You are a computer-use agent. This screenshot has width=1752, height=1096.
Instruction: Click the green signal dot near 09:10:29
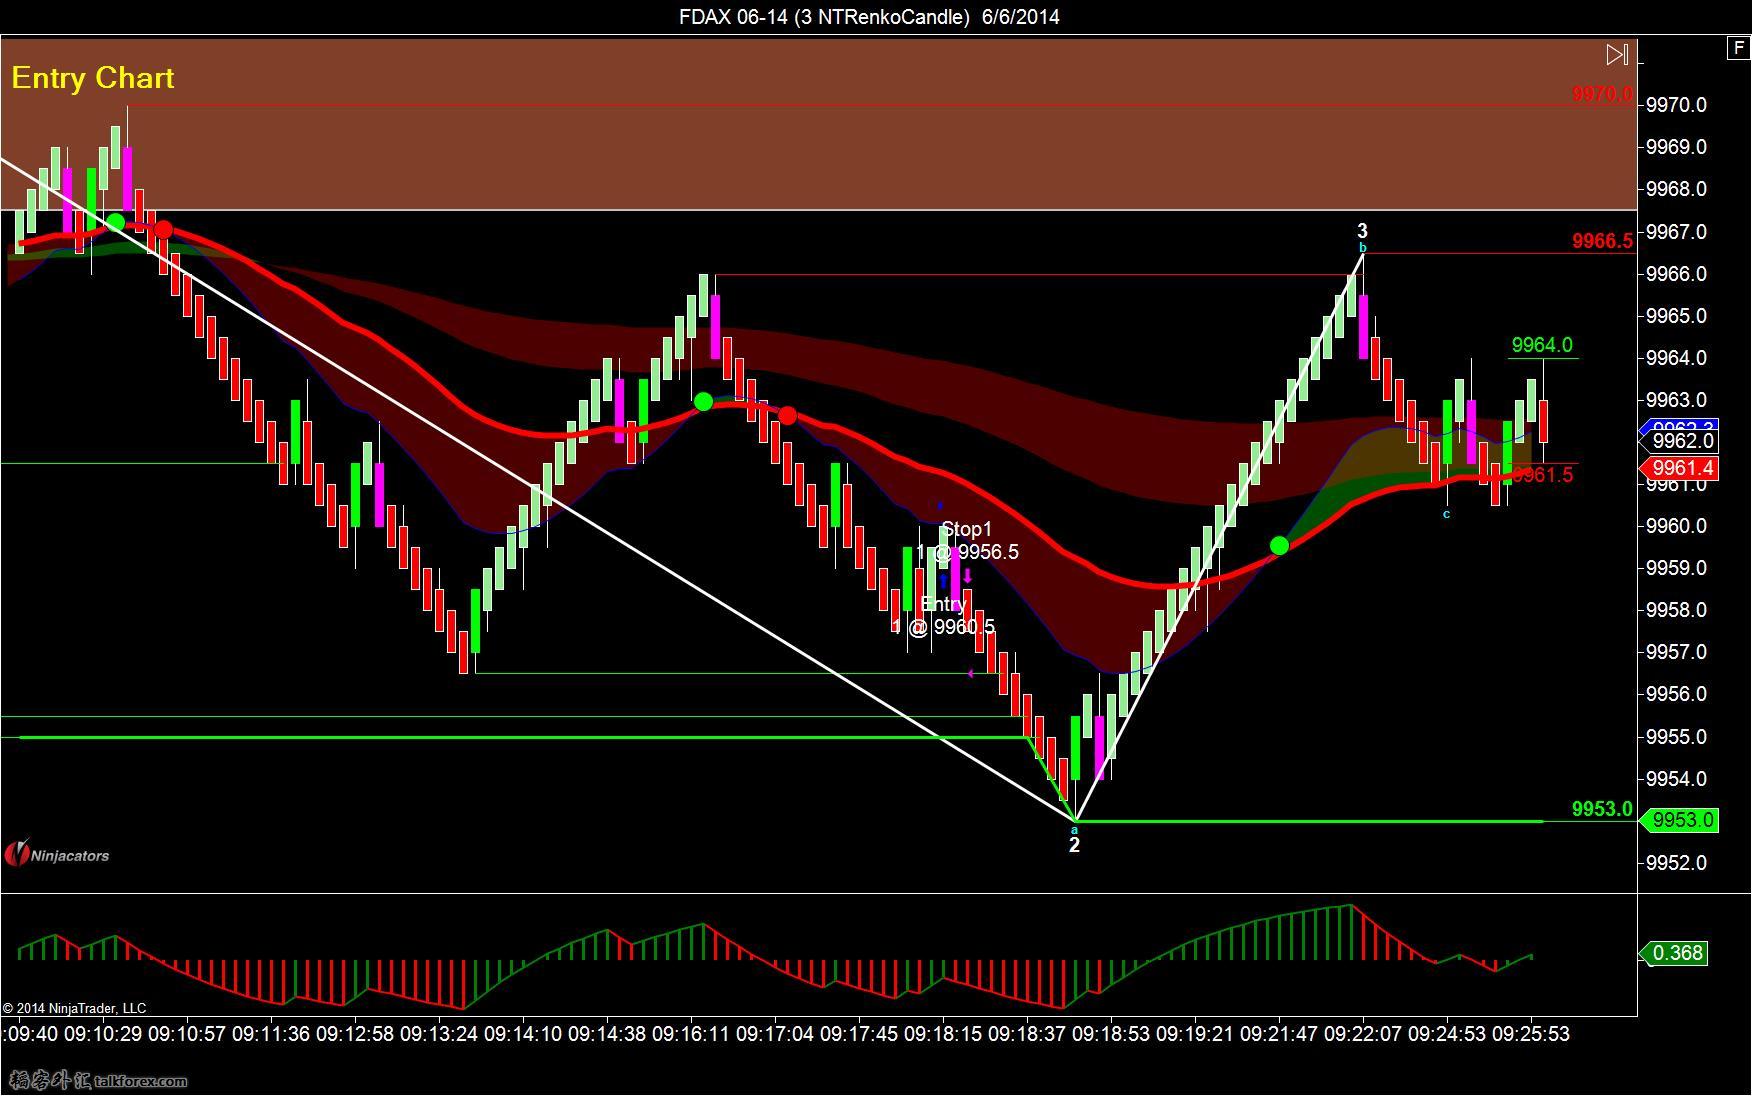(x=116, y=222)
